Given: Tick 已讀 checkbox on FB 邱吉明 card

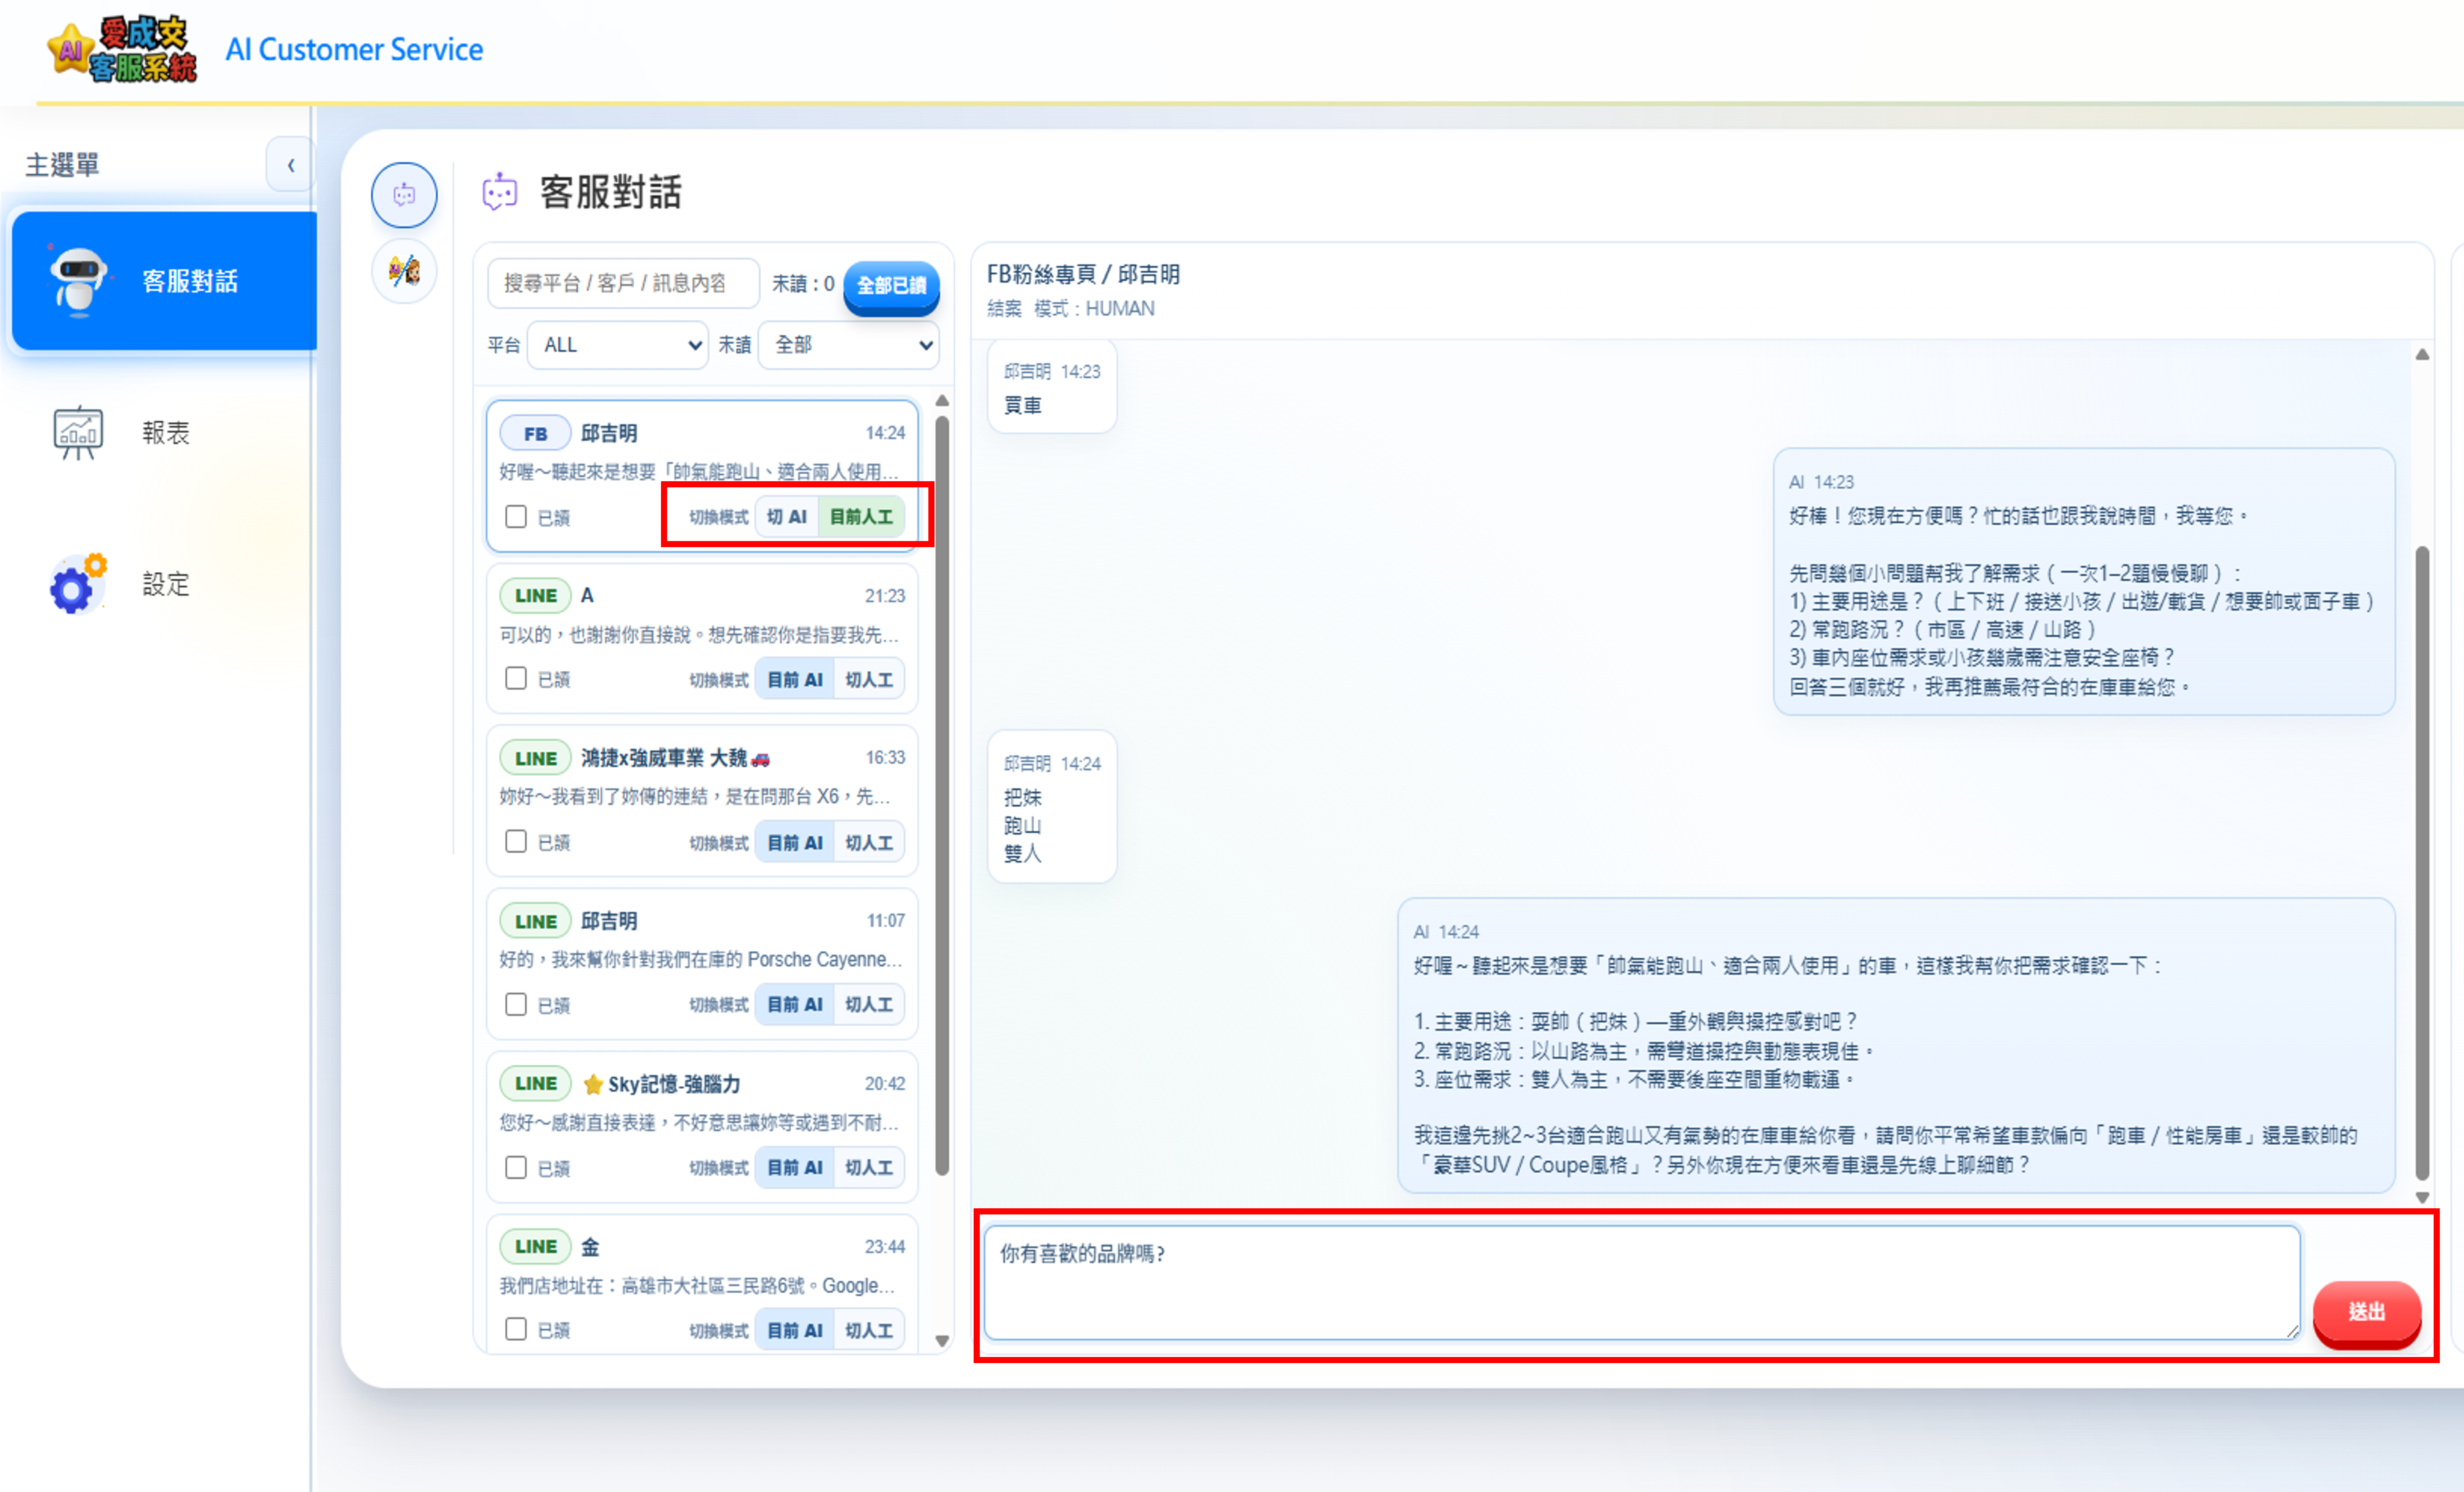Looking at the screenshot, I should pos(516,517).
